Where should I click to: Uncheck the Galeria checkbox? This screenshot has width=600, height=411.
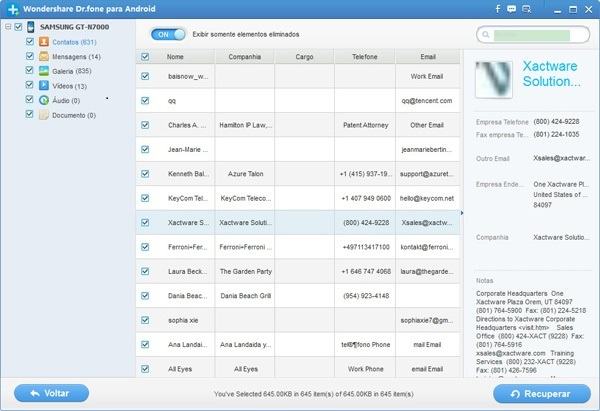coord(30,70)
